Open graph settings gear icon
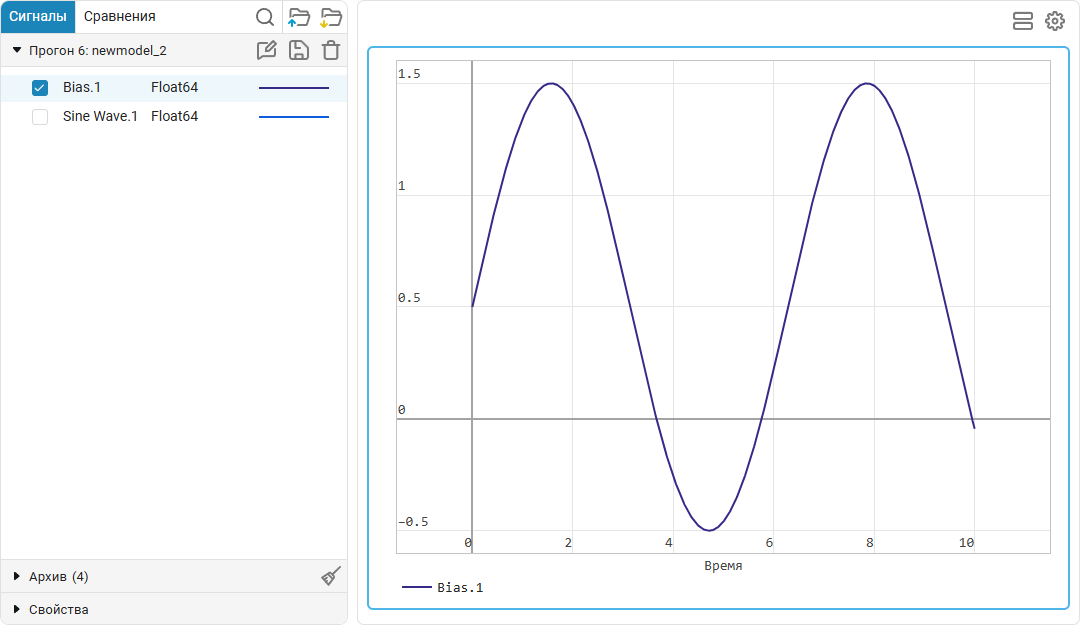 (1055, 21)
